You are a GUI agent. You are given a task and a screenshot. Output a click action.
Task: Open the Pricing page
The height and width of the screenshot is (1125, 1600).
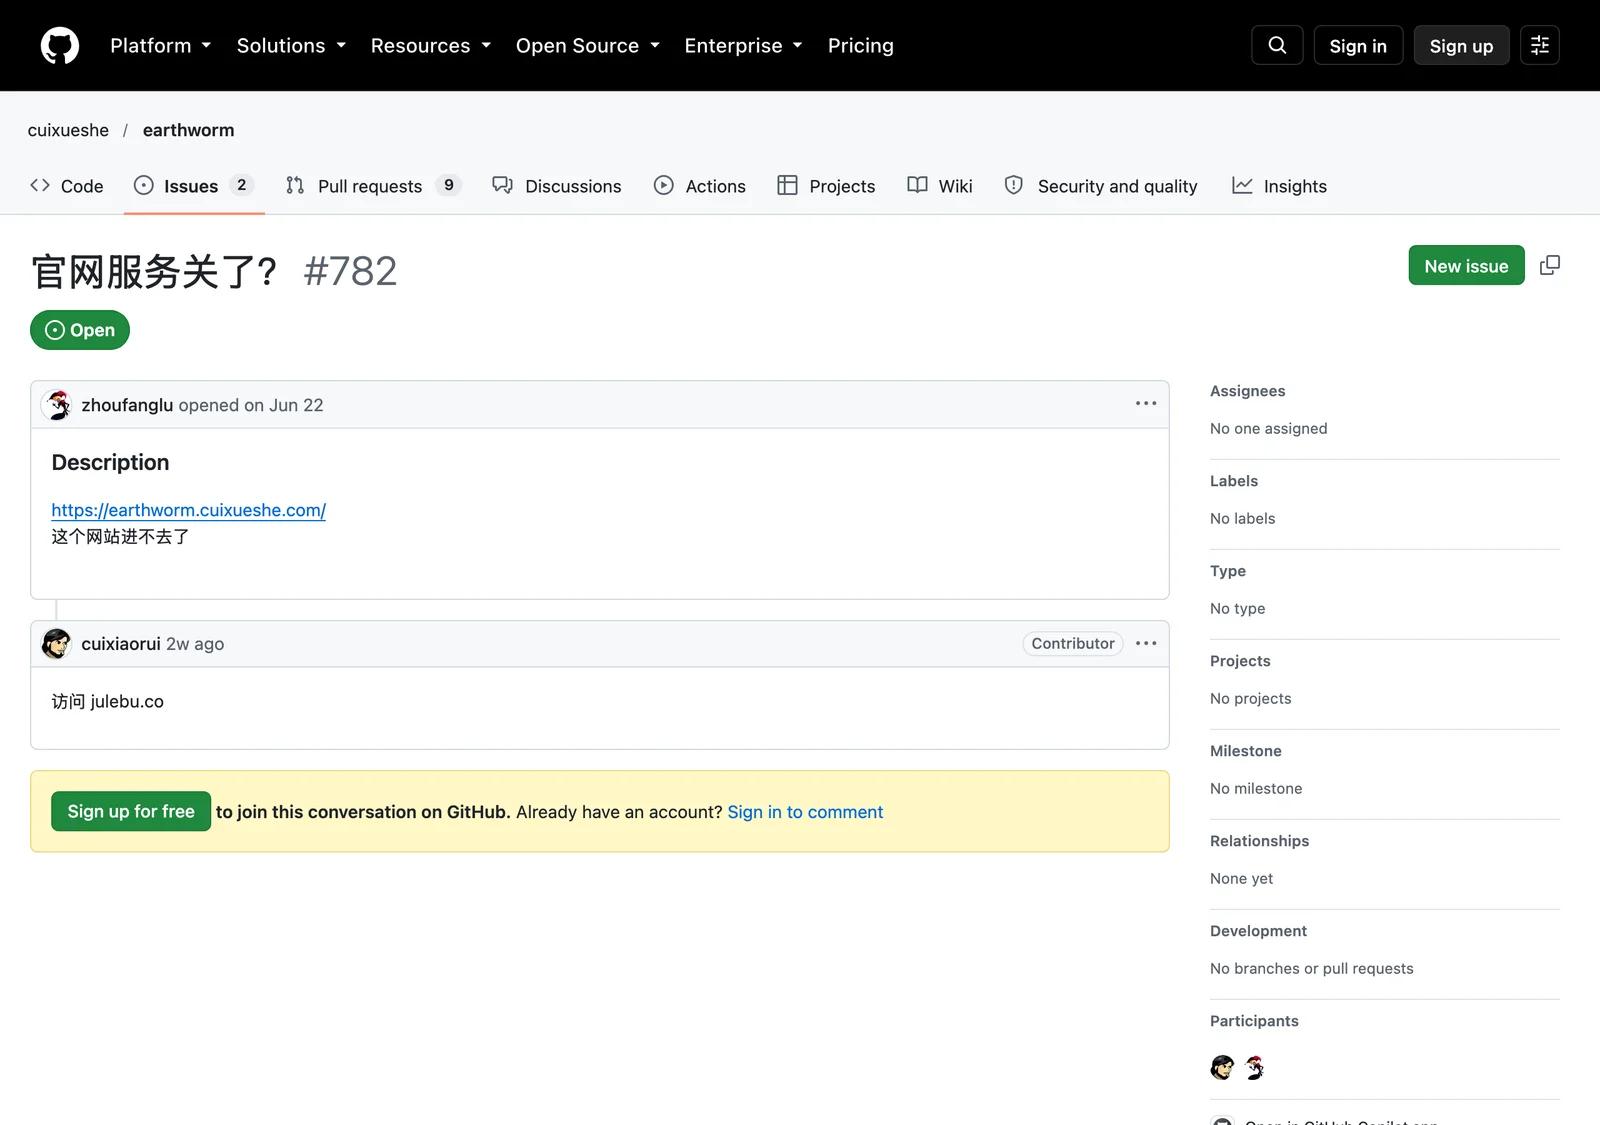pos(861,46)
